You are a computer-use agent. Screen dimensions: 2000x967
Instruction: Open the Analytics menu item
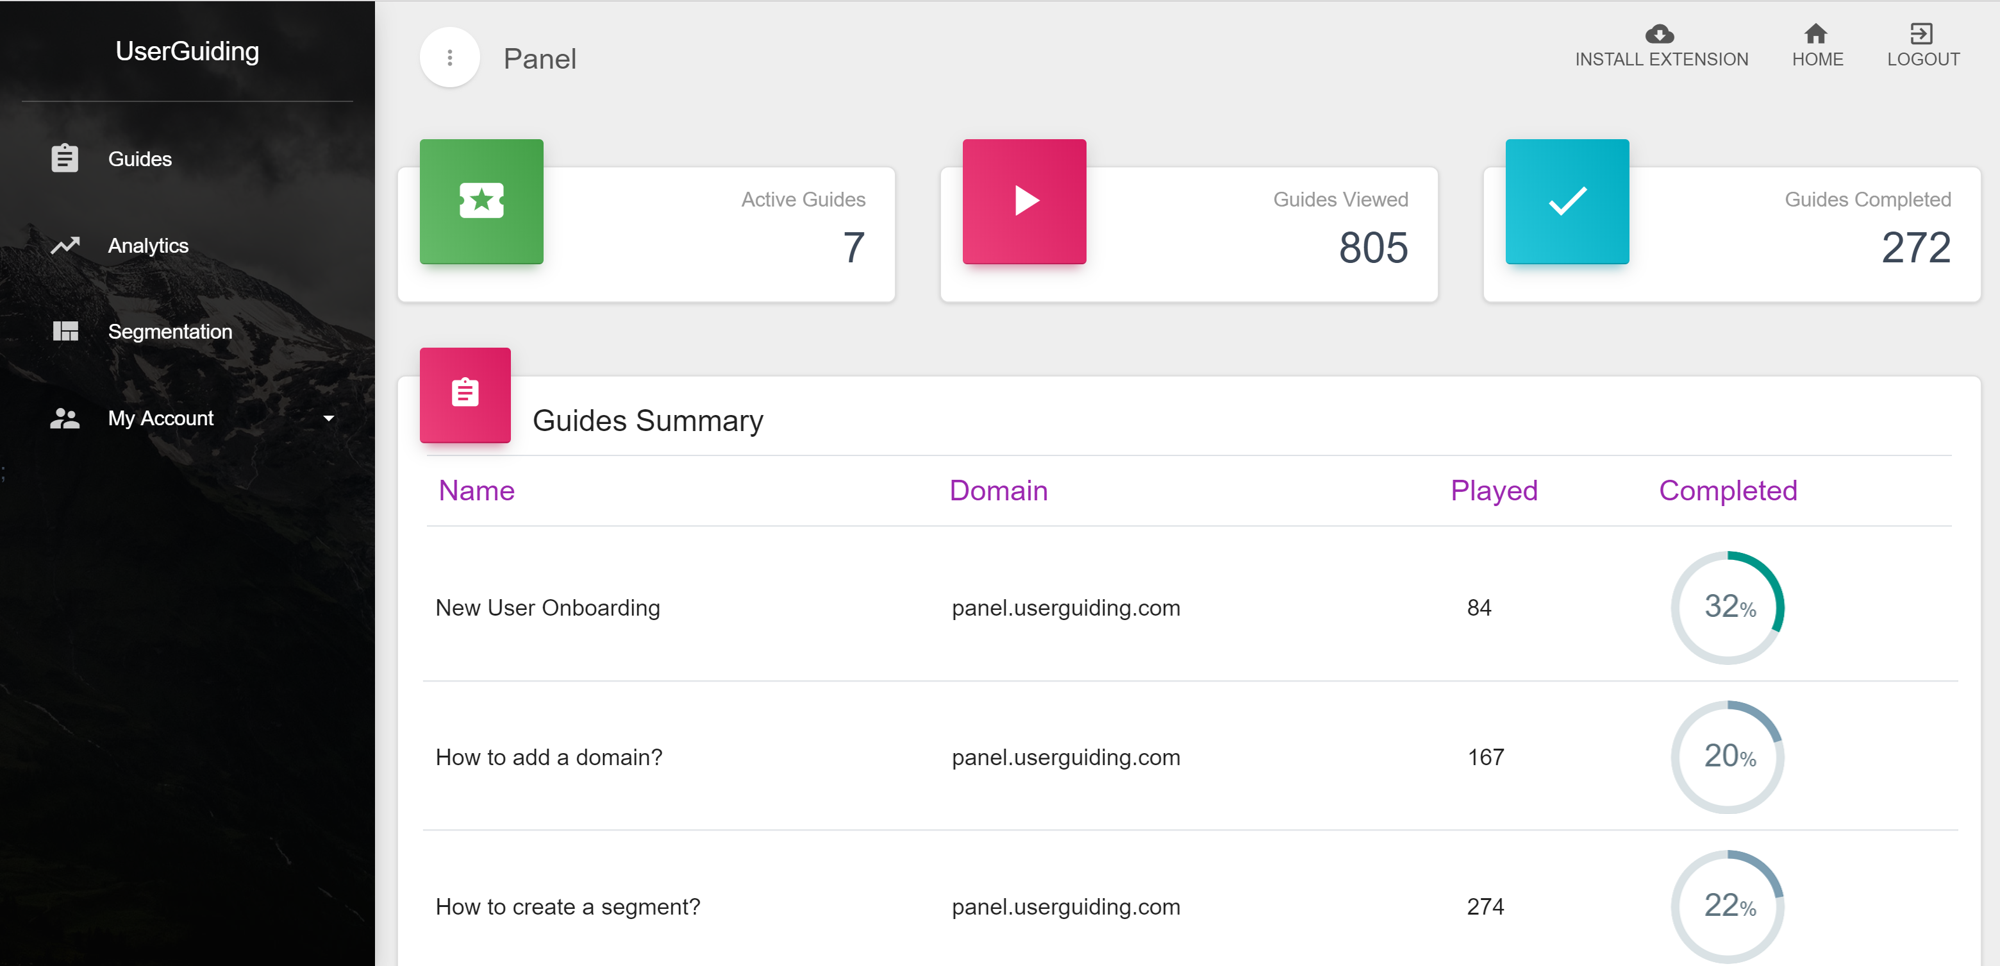148,246
